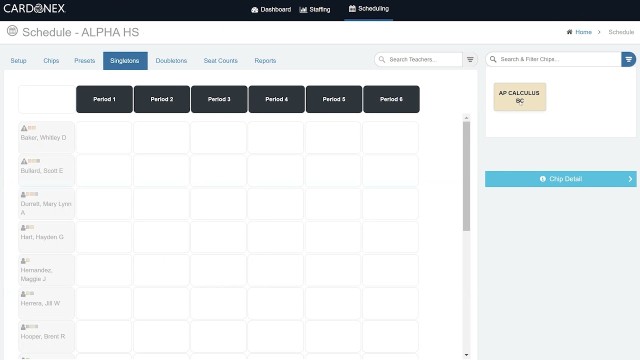
Task: Click the info icon on Chip Detail
Action: [543, 179]
